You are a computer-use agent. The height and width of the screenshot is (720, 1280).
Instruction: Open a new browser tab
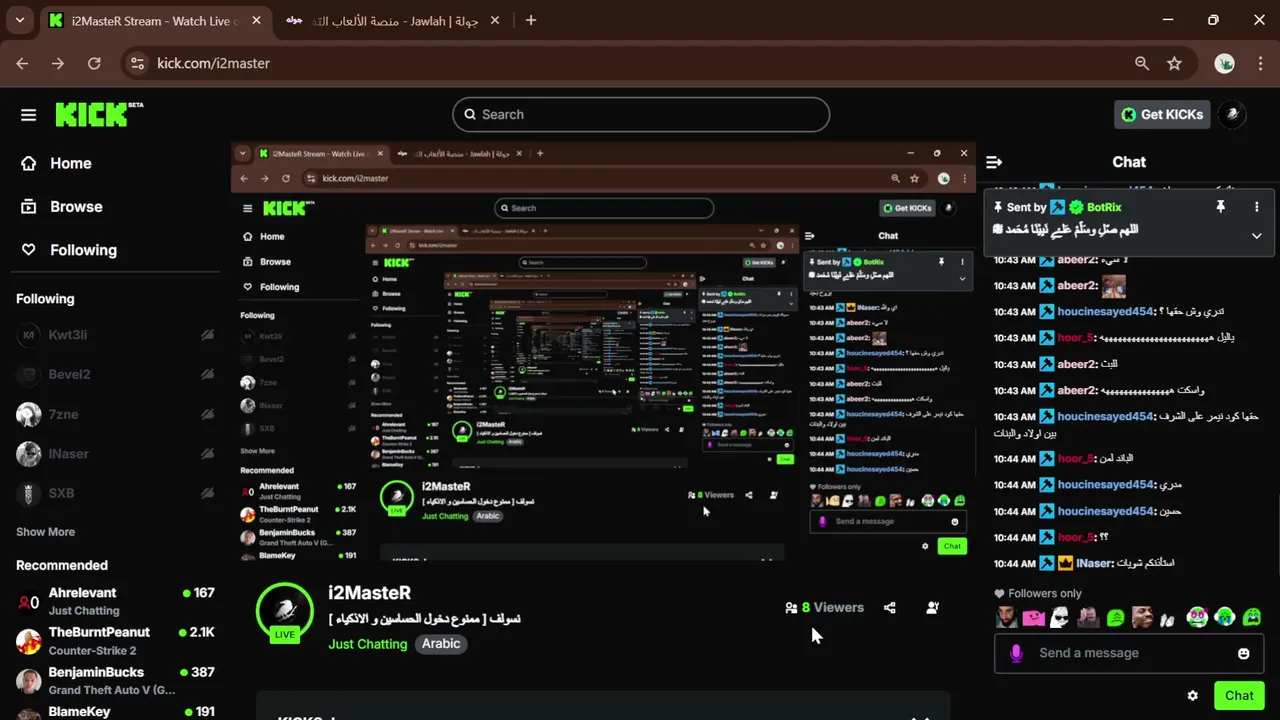[531, 20]
